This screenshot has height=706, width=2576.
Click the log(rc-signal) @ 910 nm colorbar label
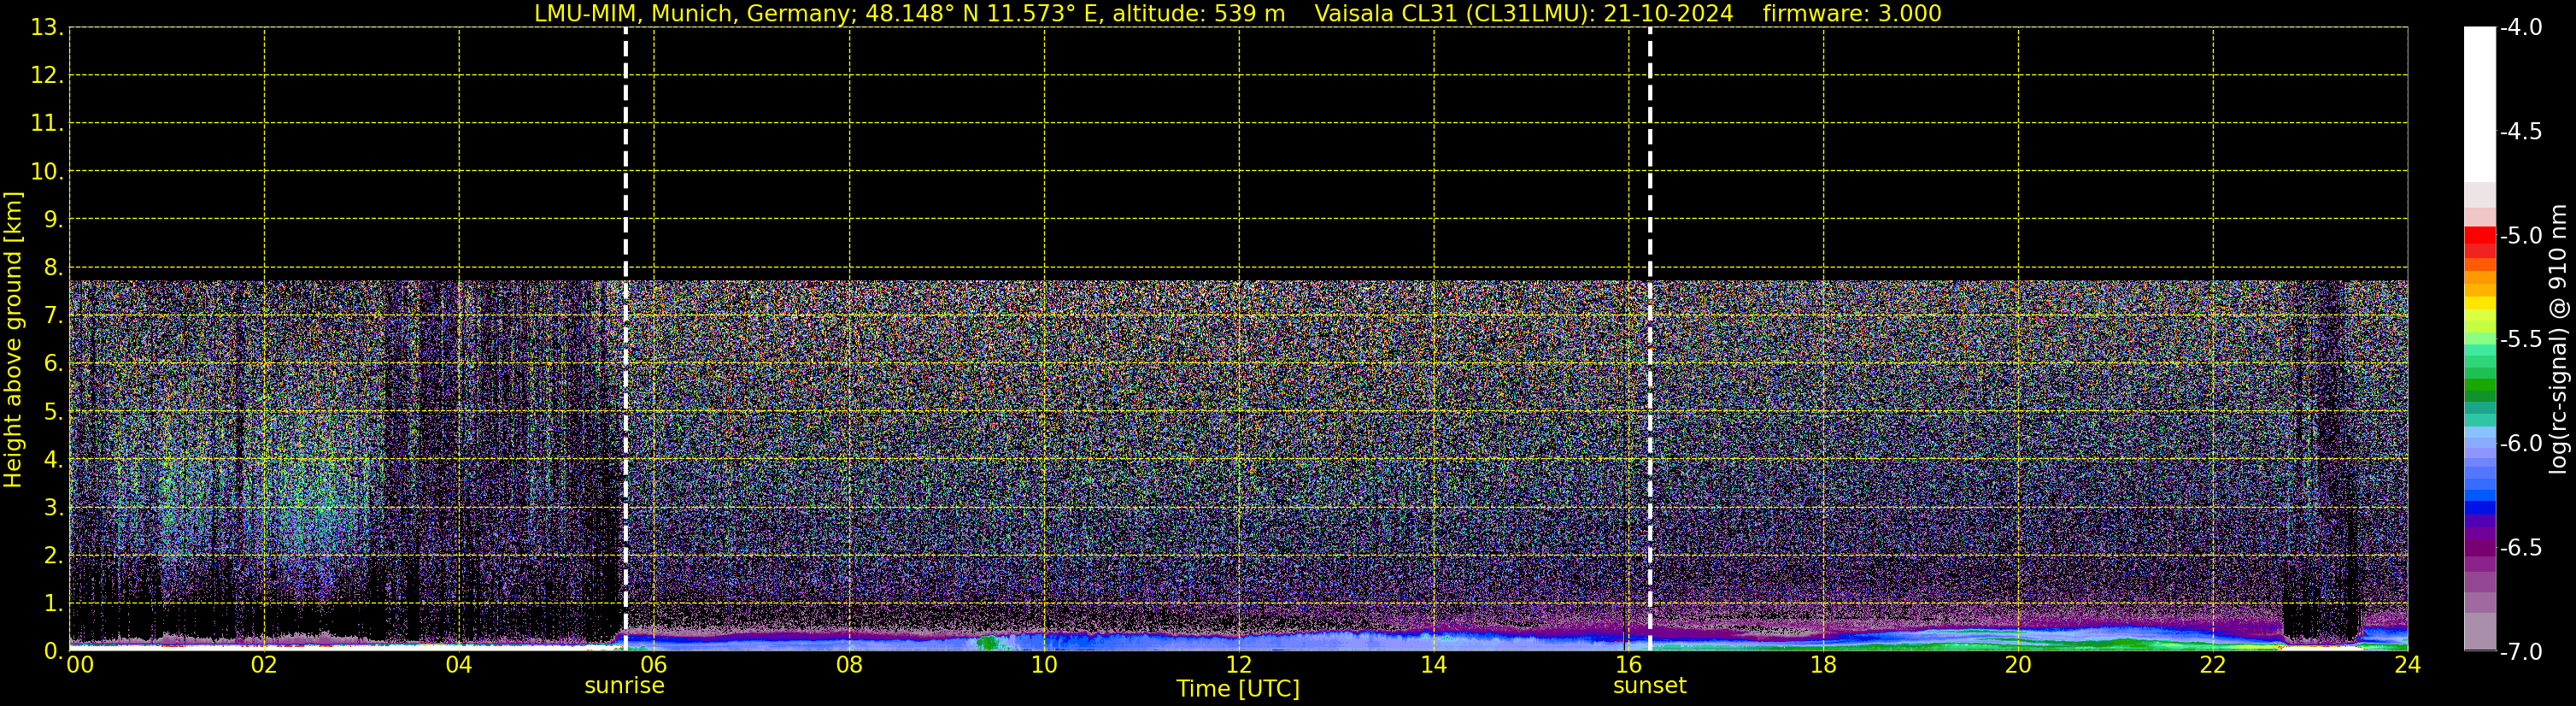pos(2558,339)
